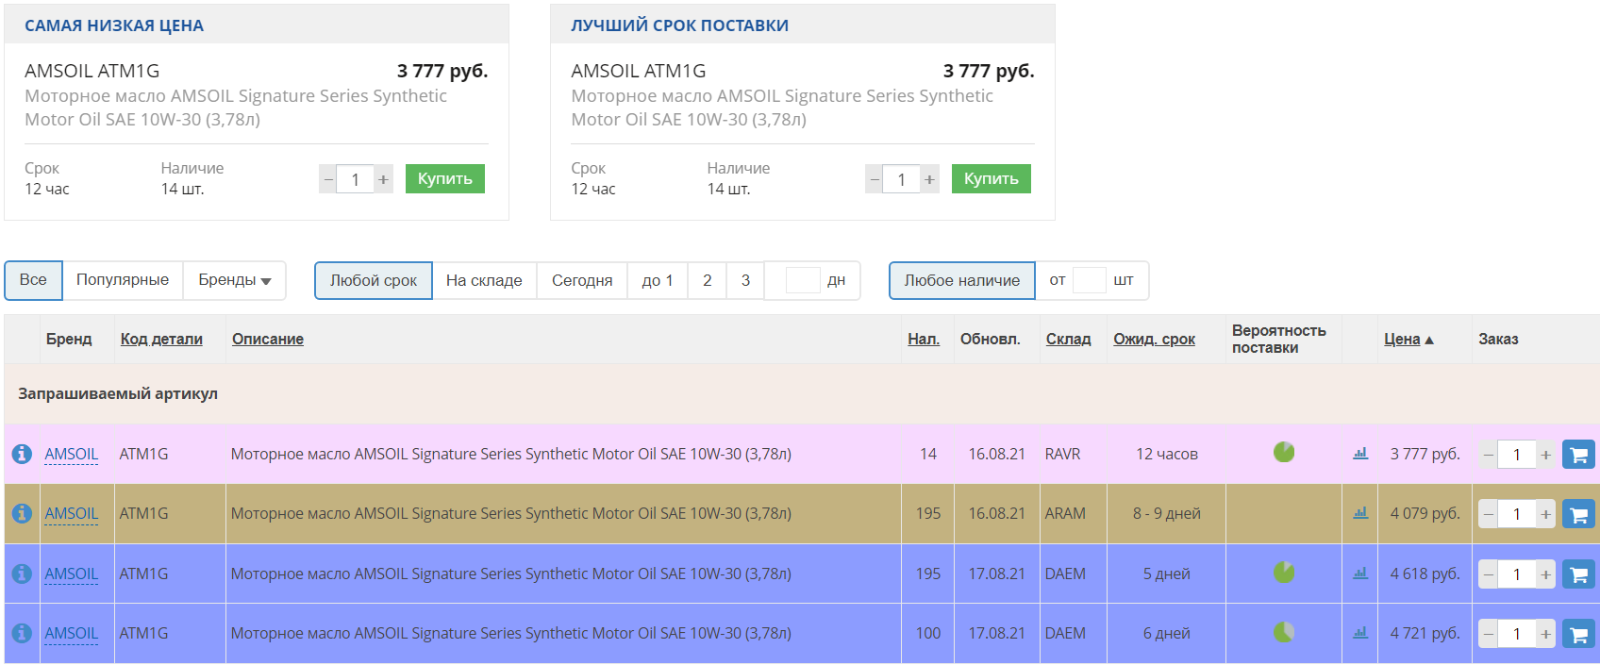Screen dimensions: 1600x665
Task: Filter by На складе
Action: 484,281
